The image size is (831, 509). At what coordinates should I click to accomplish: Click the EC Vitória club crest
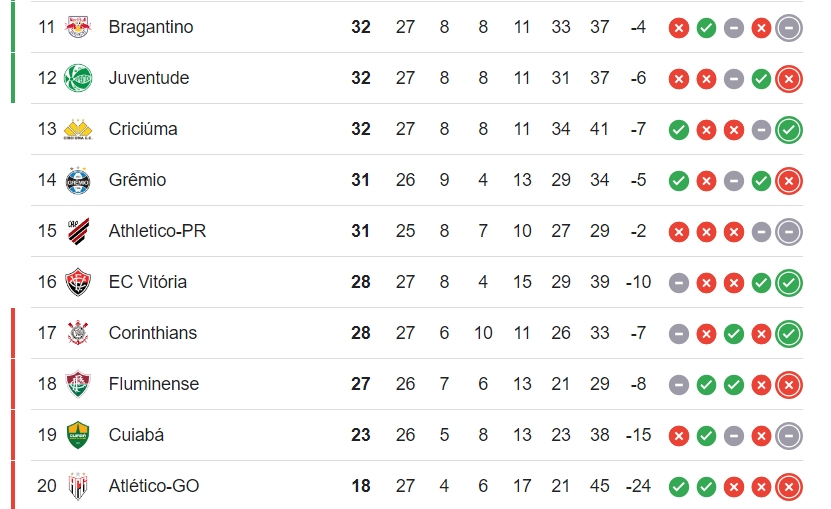coord(78,282)
